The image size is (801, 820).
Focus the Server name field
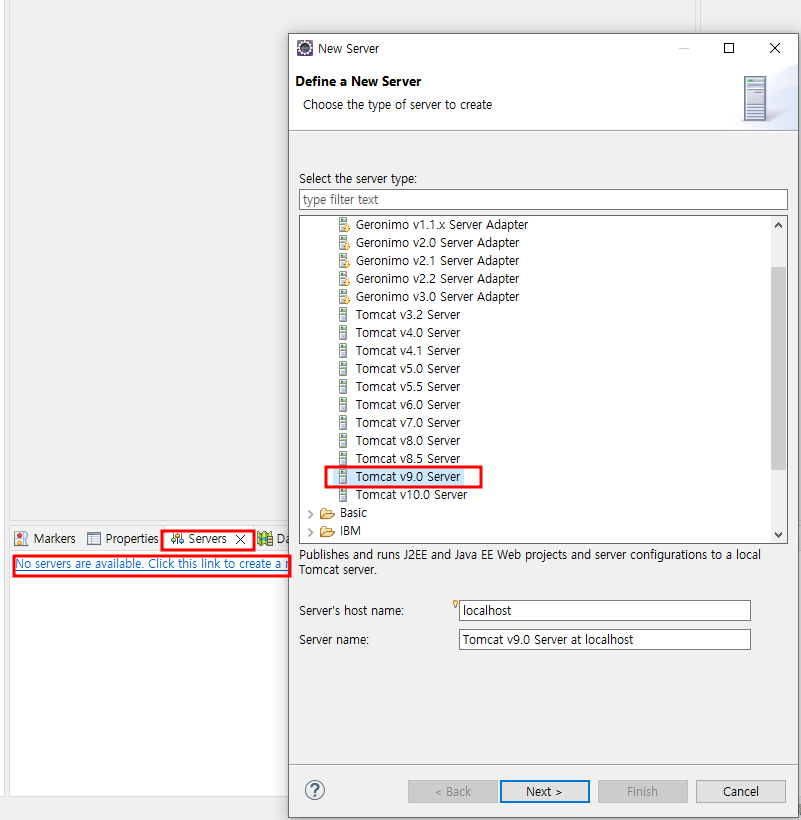(x=604, y=639)
